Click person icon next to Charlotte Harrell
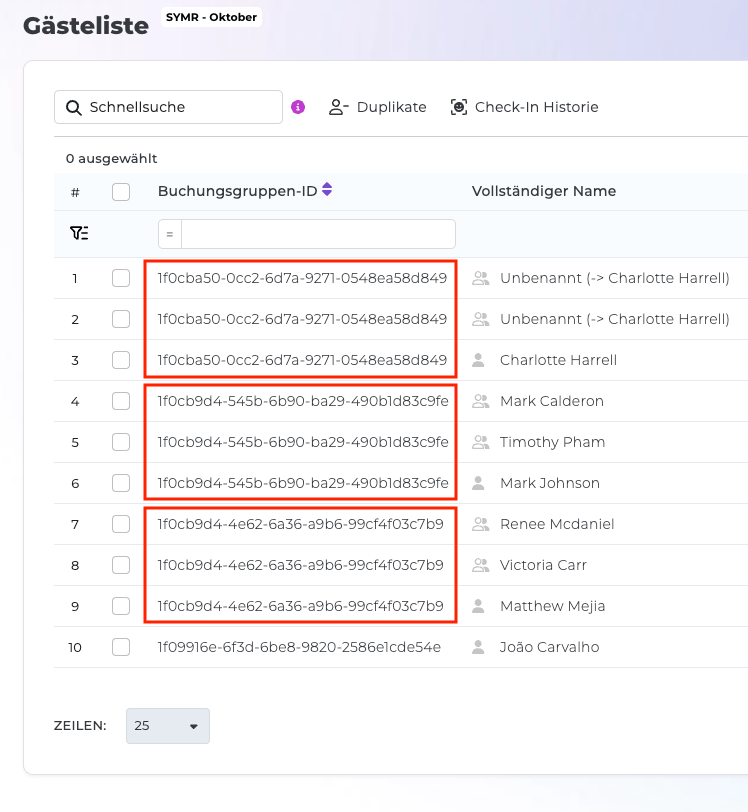Viewport: 748px width, 812px height. tap(478, 360)
